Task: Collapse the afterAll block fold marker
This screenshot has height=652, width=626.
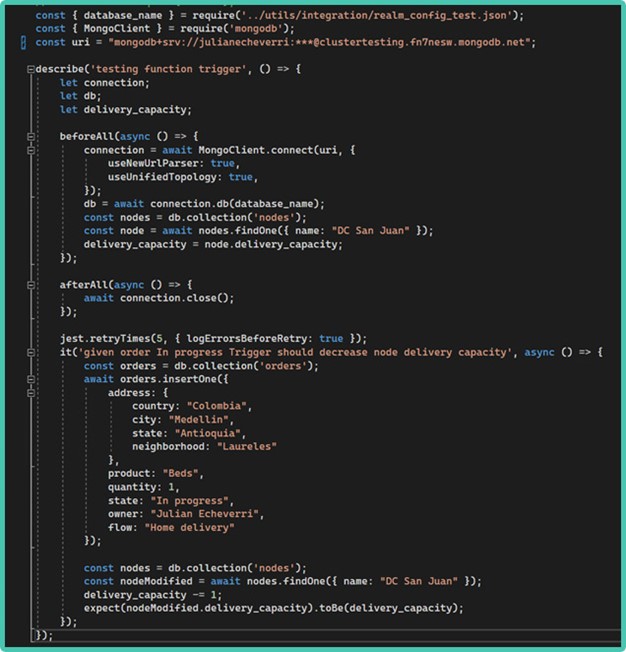Action: pyautogui.click(x=30, y=285)
